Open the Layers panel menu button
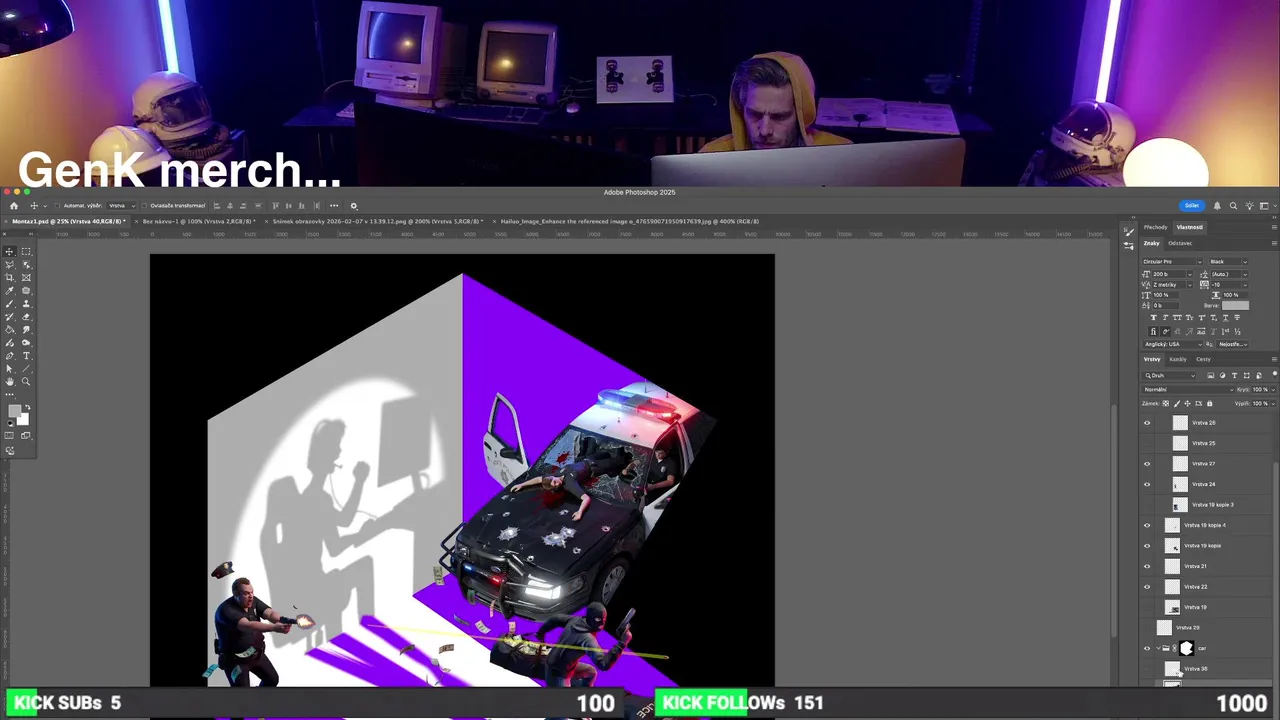Image resolution: width=1280 pixels, height=720 pixels. pyautogui.click(x=1274, y=359)
